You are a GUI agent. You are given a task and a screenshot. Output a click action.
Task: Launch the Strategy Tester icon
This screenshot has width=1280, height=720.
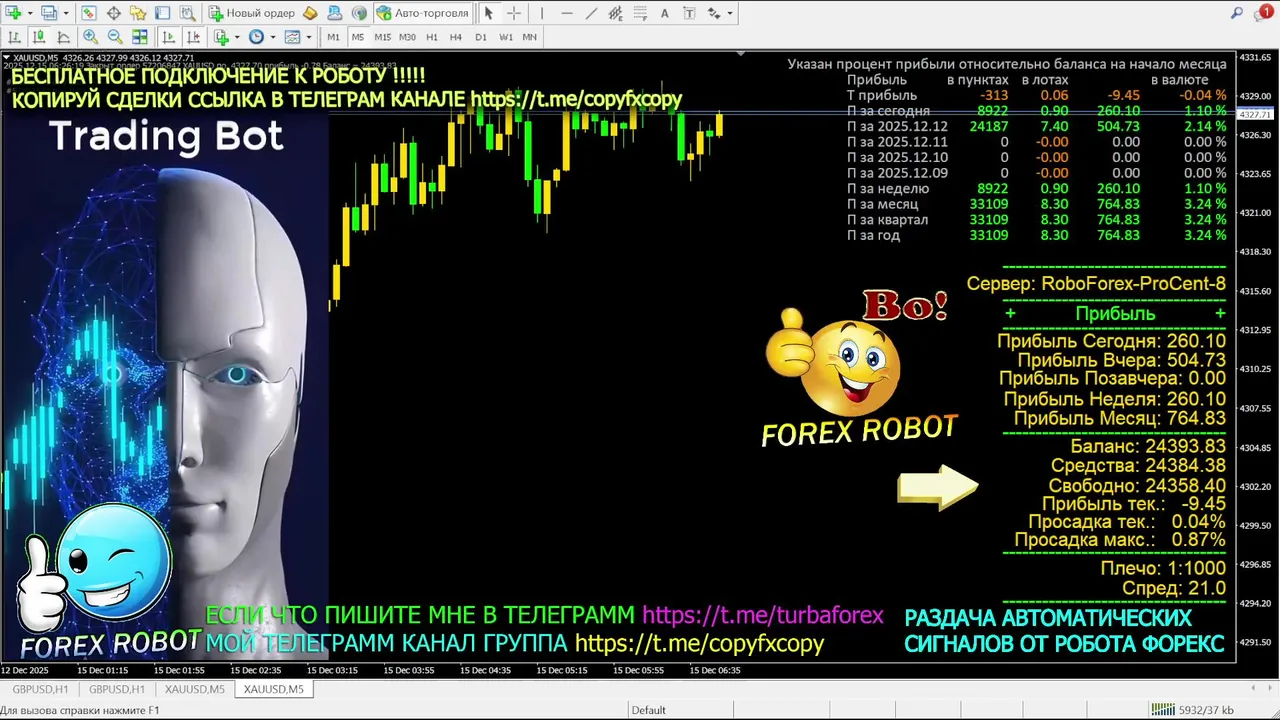(187, 13)
